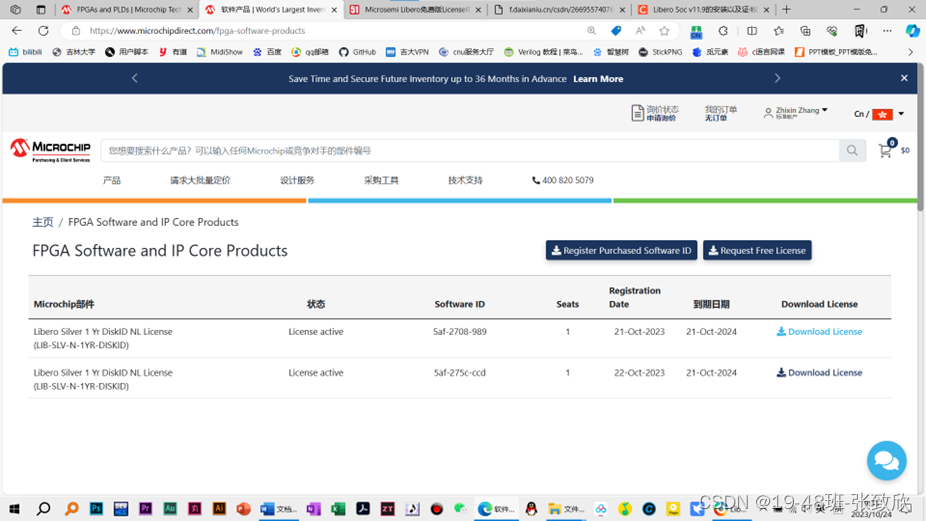Open 技术支持 menu
926x521 pixels.
[x=465, y=180]
